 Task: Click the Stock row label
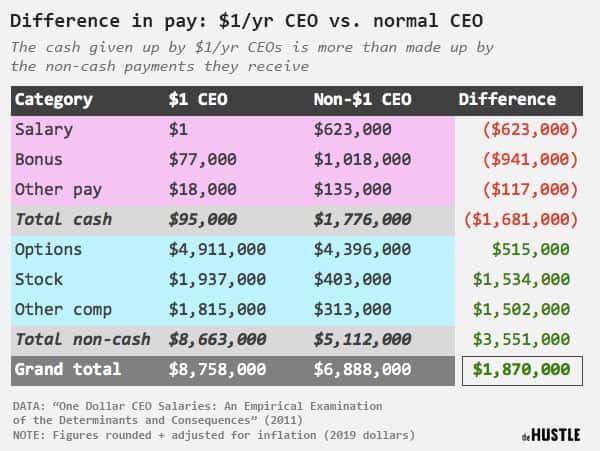(39, 279)
